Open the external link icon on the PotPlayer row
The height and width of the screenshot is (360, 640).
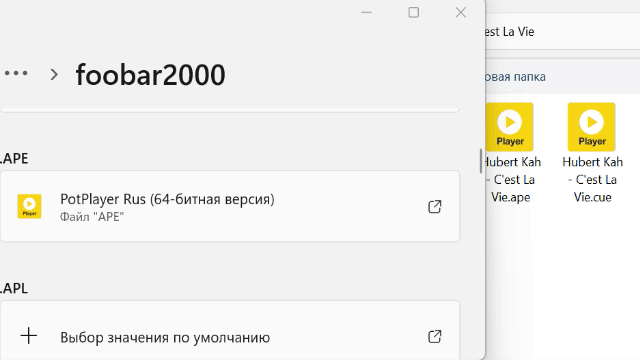(435, 207)
